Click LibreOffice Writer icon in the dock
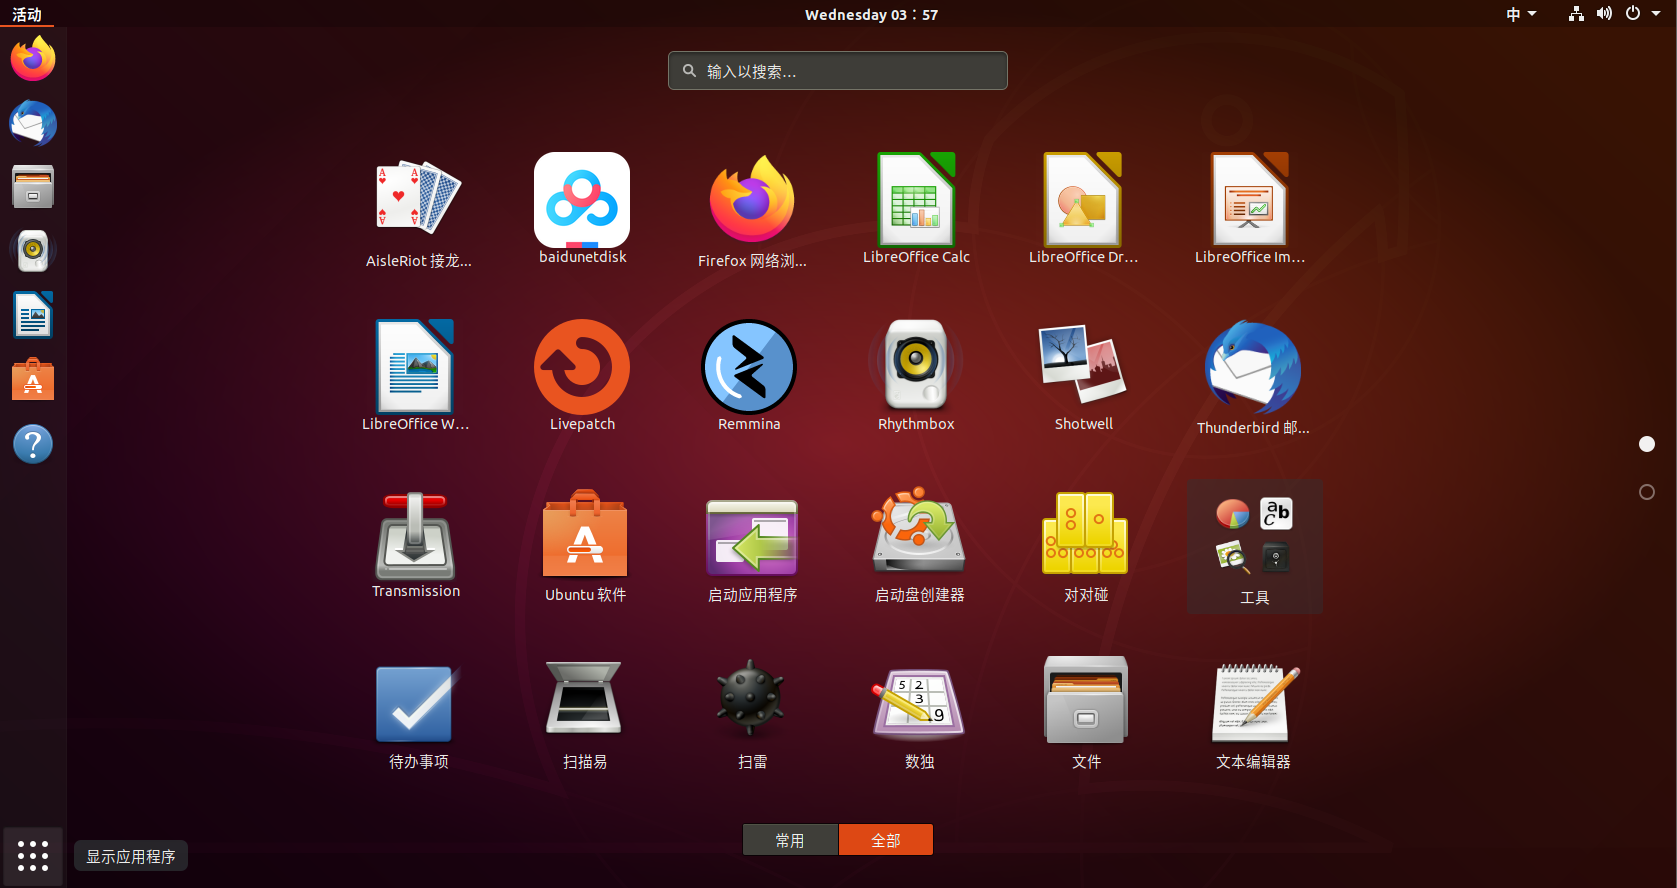 point(33,315)
